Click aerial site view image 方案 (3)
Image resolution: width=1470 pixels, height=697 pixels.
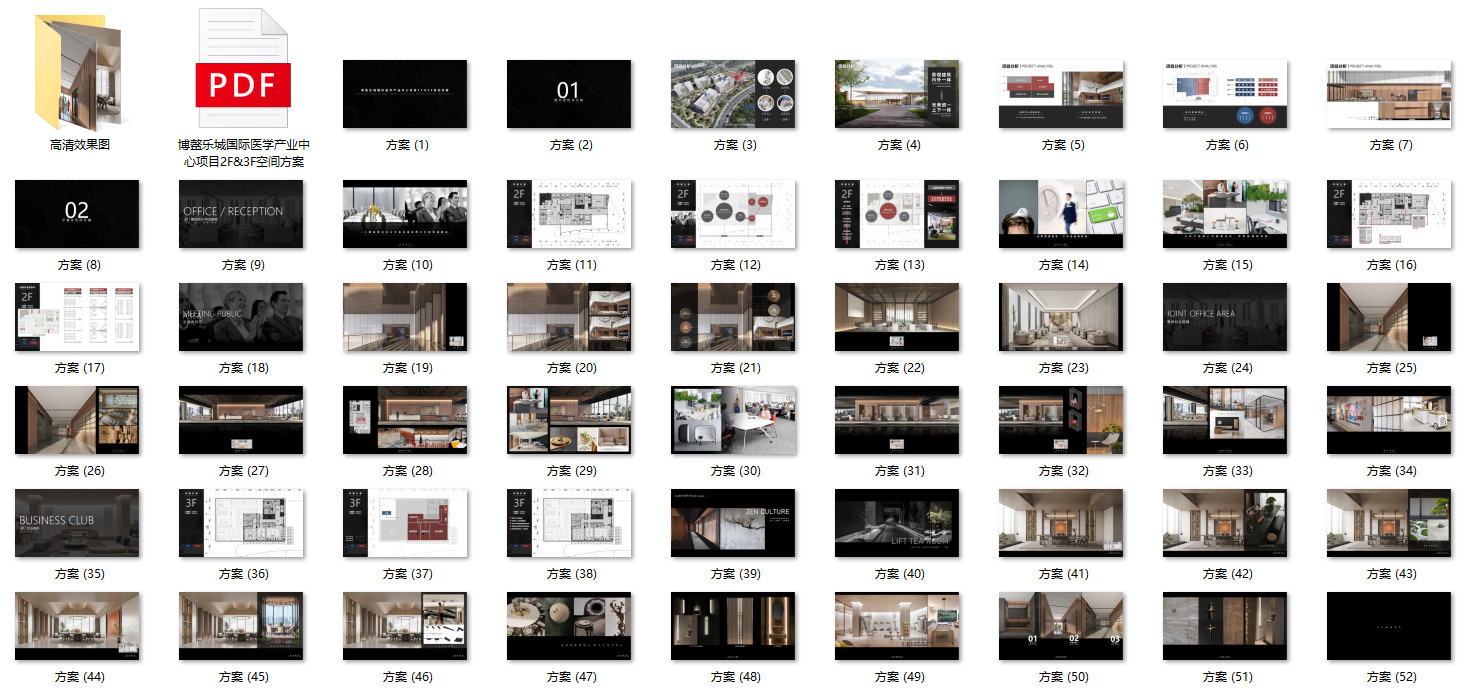pos(733,94)
